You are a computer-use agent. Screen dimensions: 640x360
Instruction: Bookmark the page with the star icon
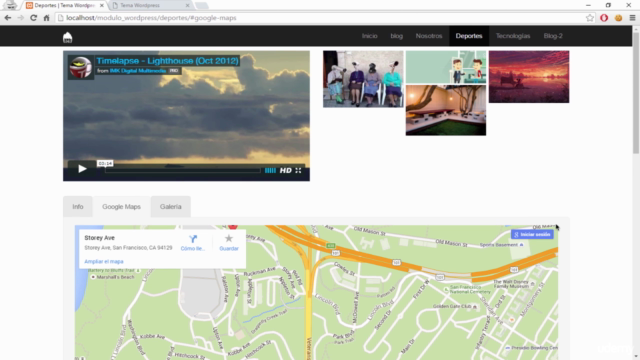[x=590, y=18]
